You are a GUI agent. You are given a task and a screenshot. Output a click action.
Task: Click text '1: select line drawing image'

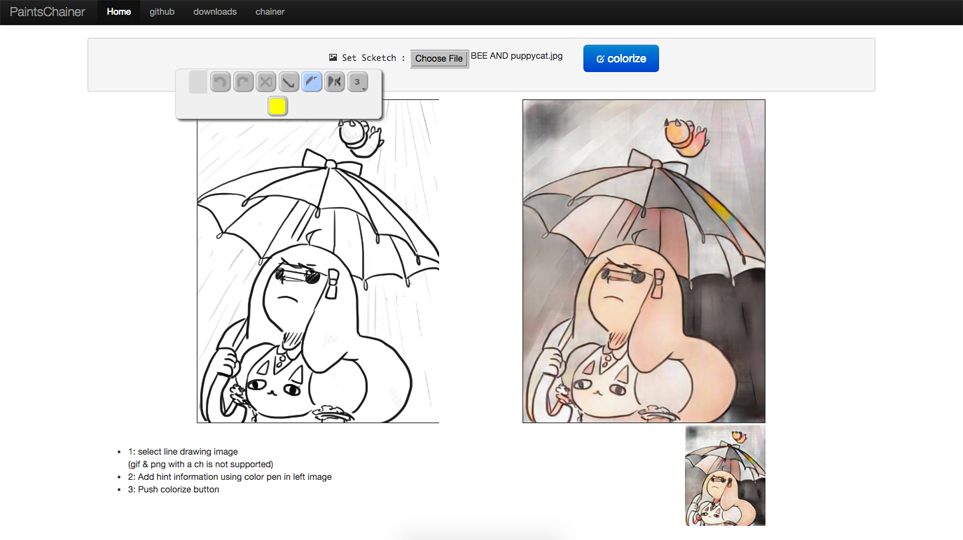click(182, 452)
